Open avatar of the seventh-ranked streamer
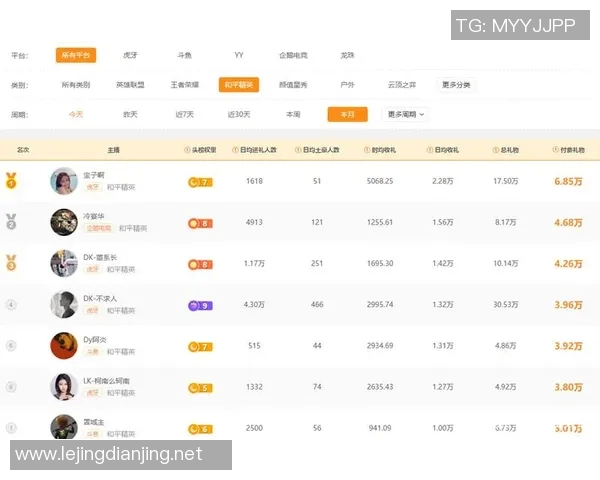The image size is (600, 480). pos(64,427)
